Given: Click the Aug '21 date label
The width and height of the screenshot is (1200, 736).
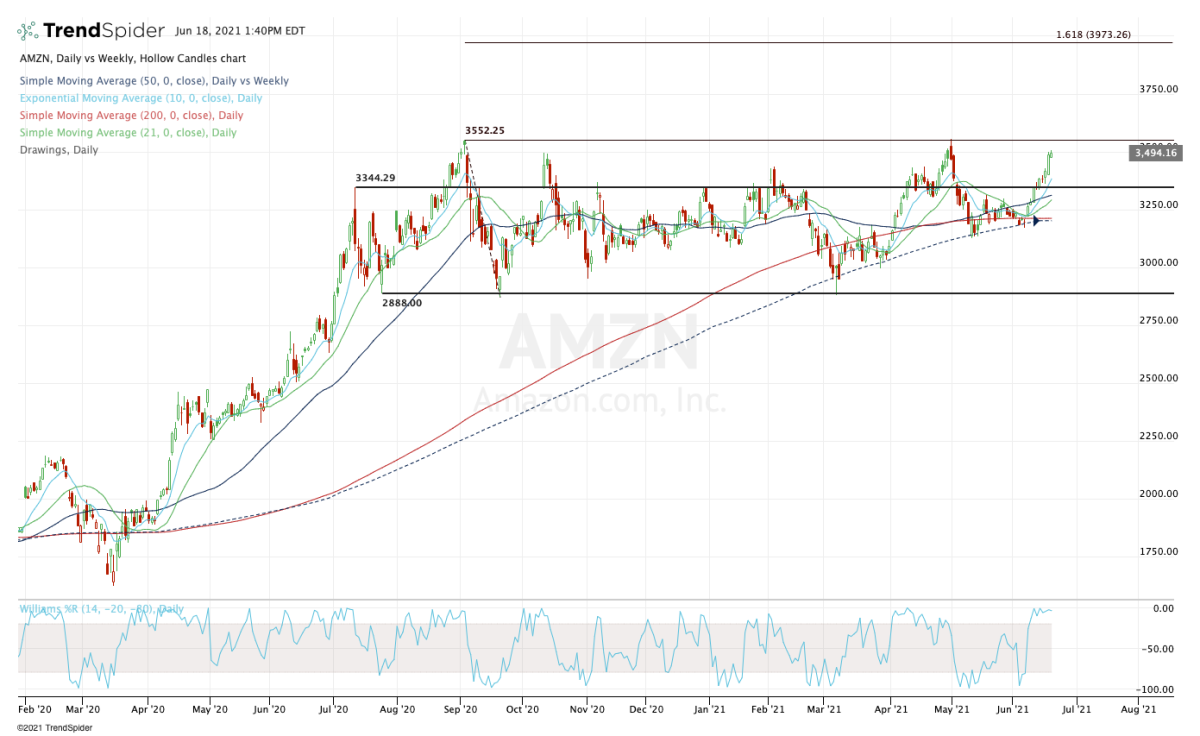Looking at the screenshot, I should tap(1138, 709).
